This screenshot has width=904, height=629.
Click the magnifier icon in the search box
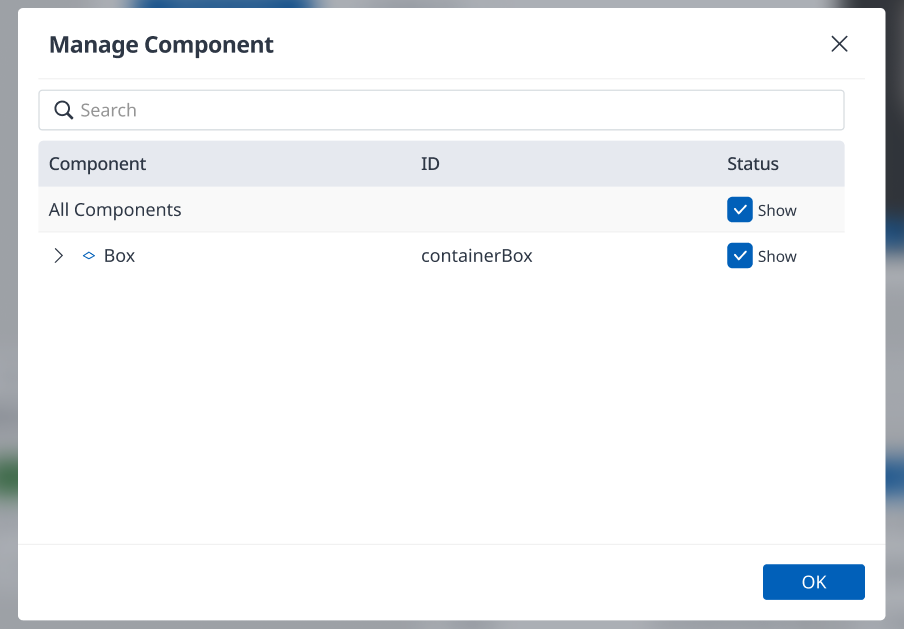[x=63, y=110]
